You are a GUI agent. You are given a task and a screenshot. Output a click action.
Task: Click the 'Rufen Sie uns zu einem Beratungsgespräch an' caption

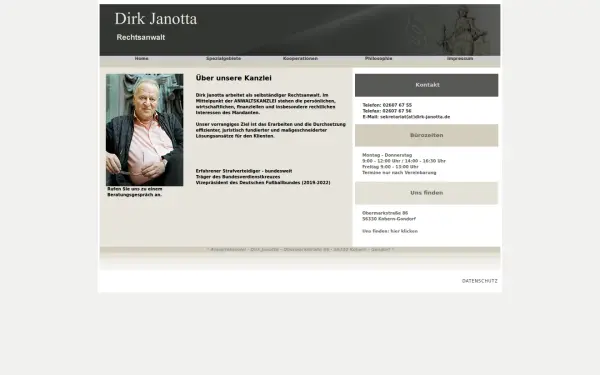coord(135,192)
